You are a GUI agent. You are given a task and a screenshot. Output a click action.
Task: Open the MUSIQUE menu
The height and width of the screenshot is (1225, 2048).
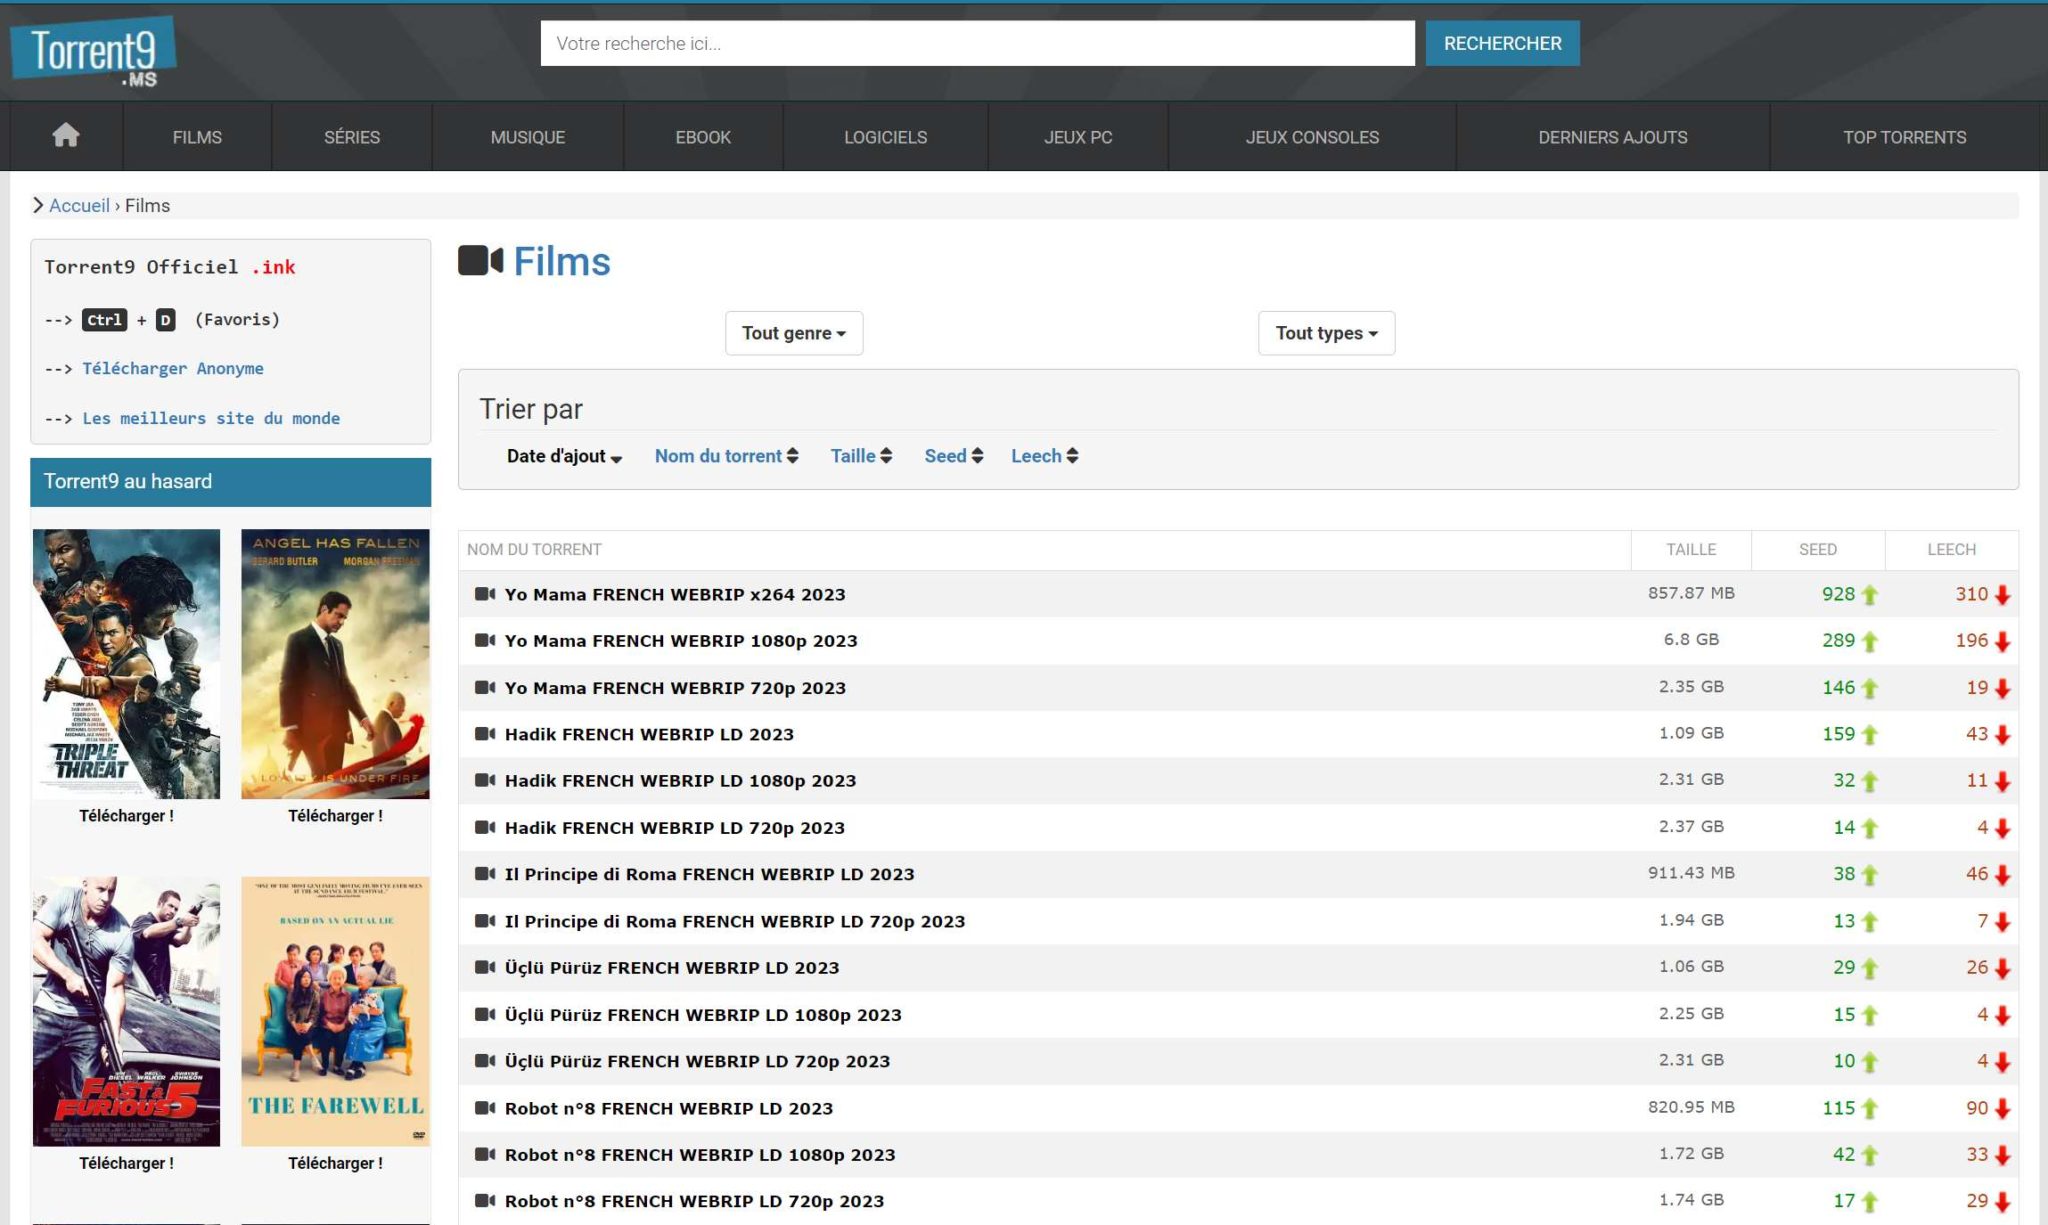point(528,137)
